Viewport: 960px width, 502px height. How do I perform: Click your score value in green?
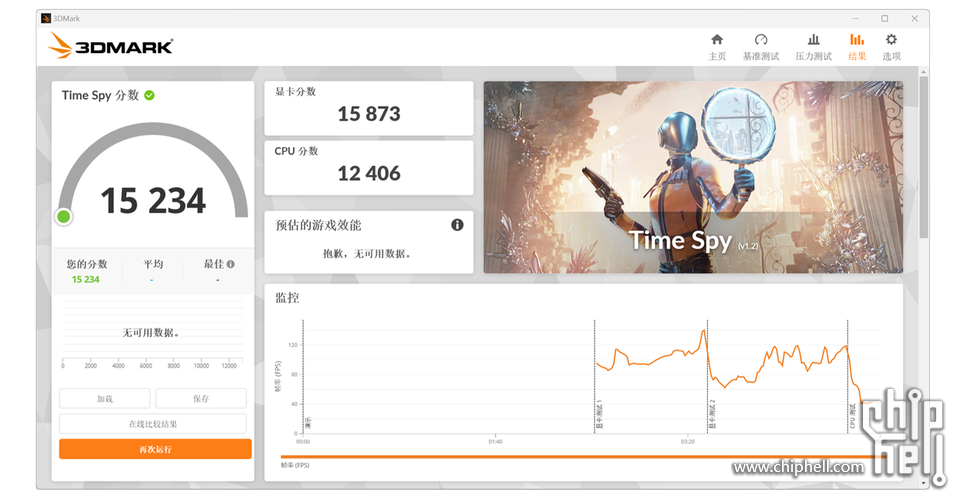(86, 279)
